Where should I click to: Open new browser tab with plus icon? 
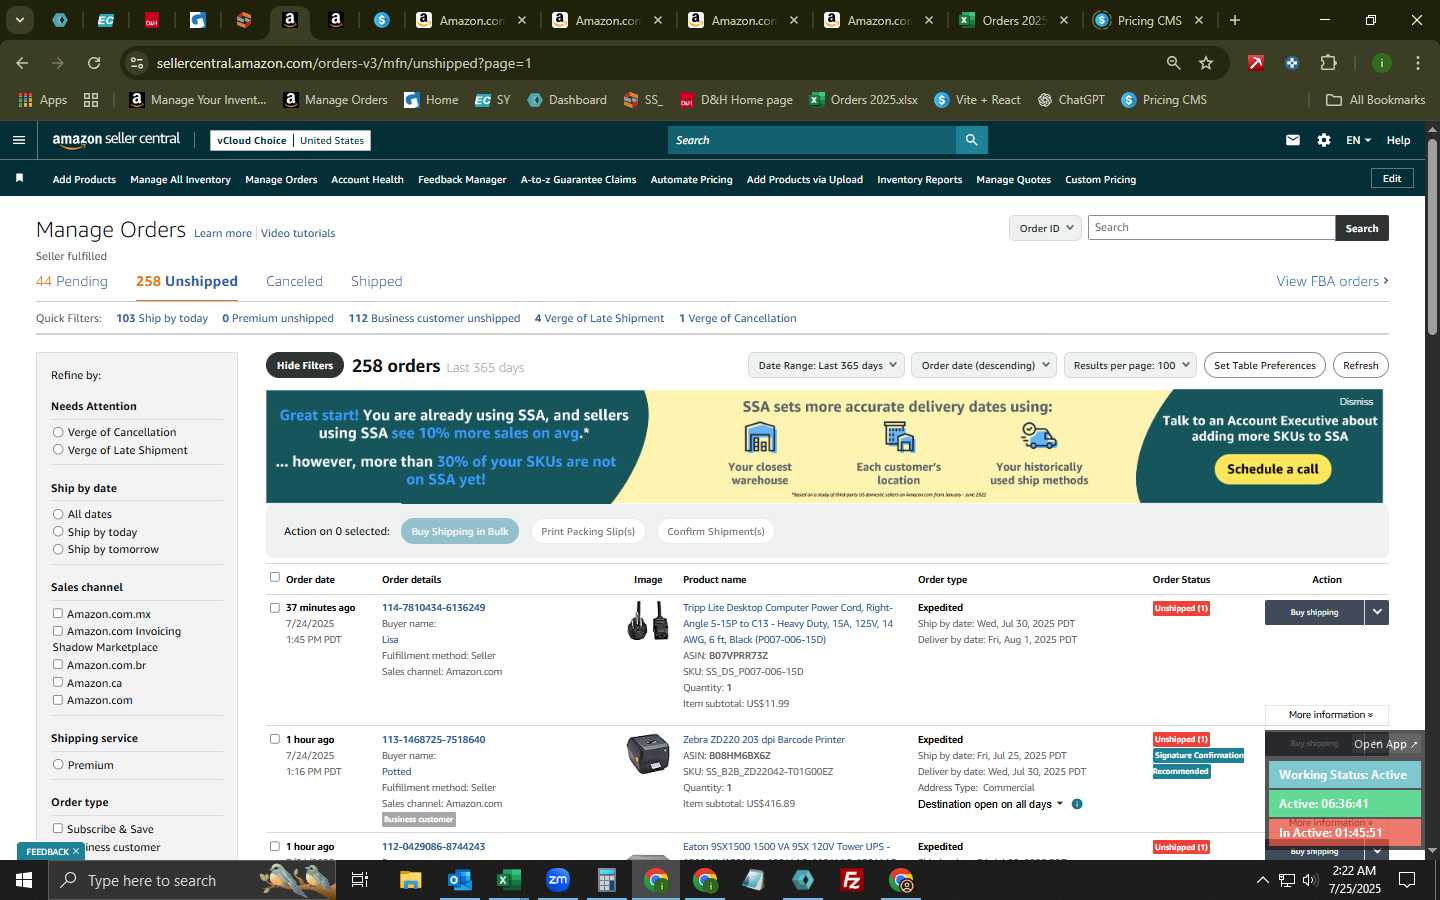[x=1235, y=20]
